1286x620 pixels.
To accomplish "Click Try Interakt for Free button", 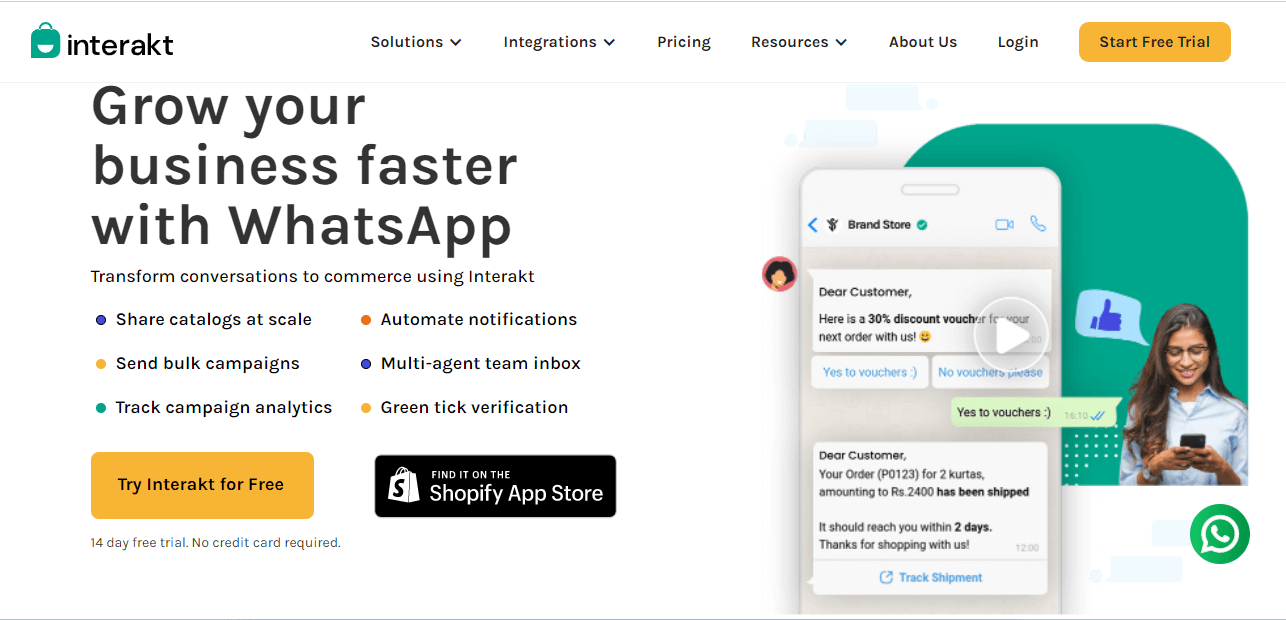I will (202, 485).
